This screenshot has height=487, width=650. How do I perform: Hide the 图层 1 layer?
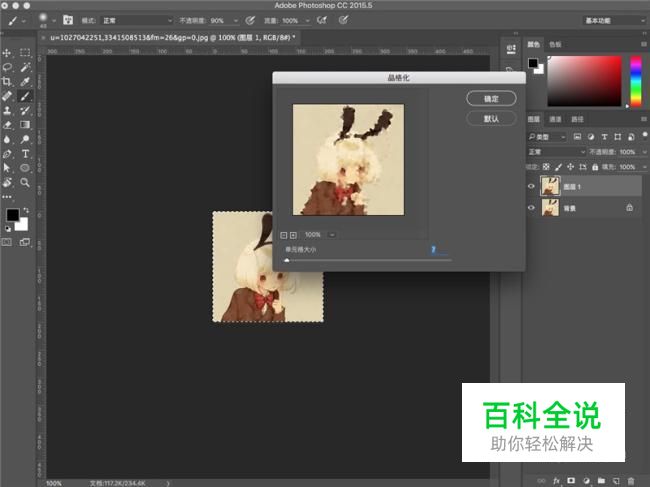(x=531, y=186)
